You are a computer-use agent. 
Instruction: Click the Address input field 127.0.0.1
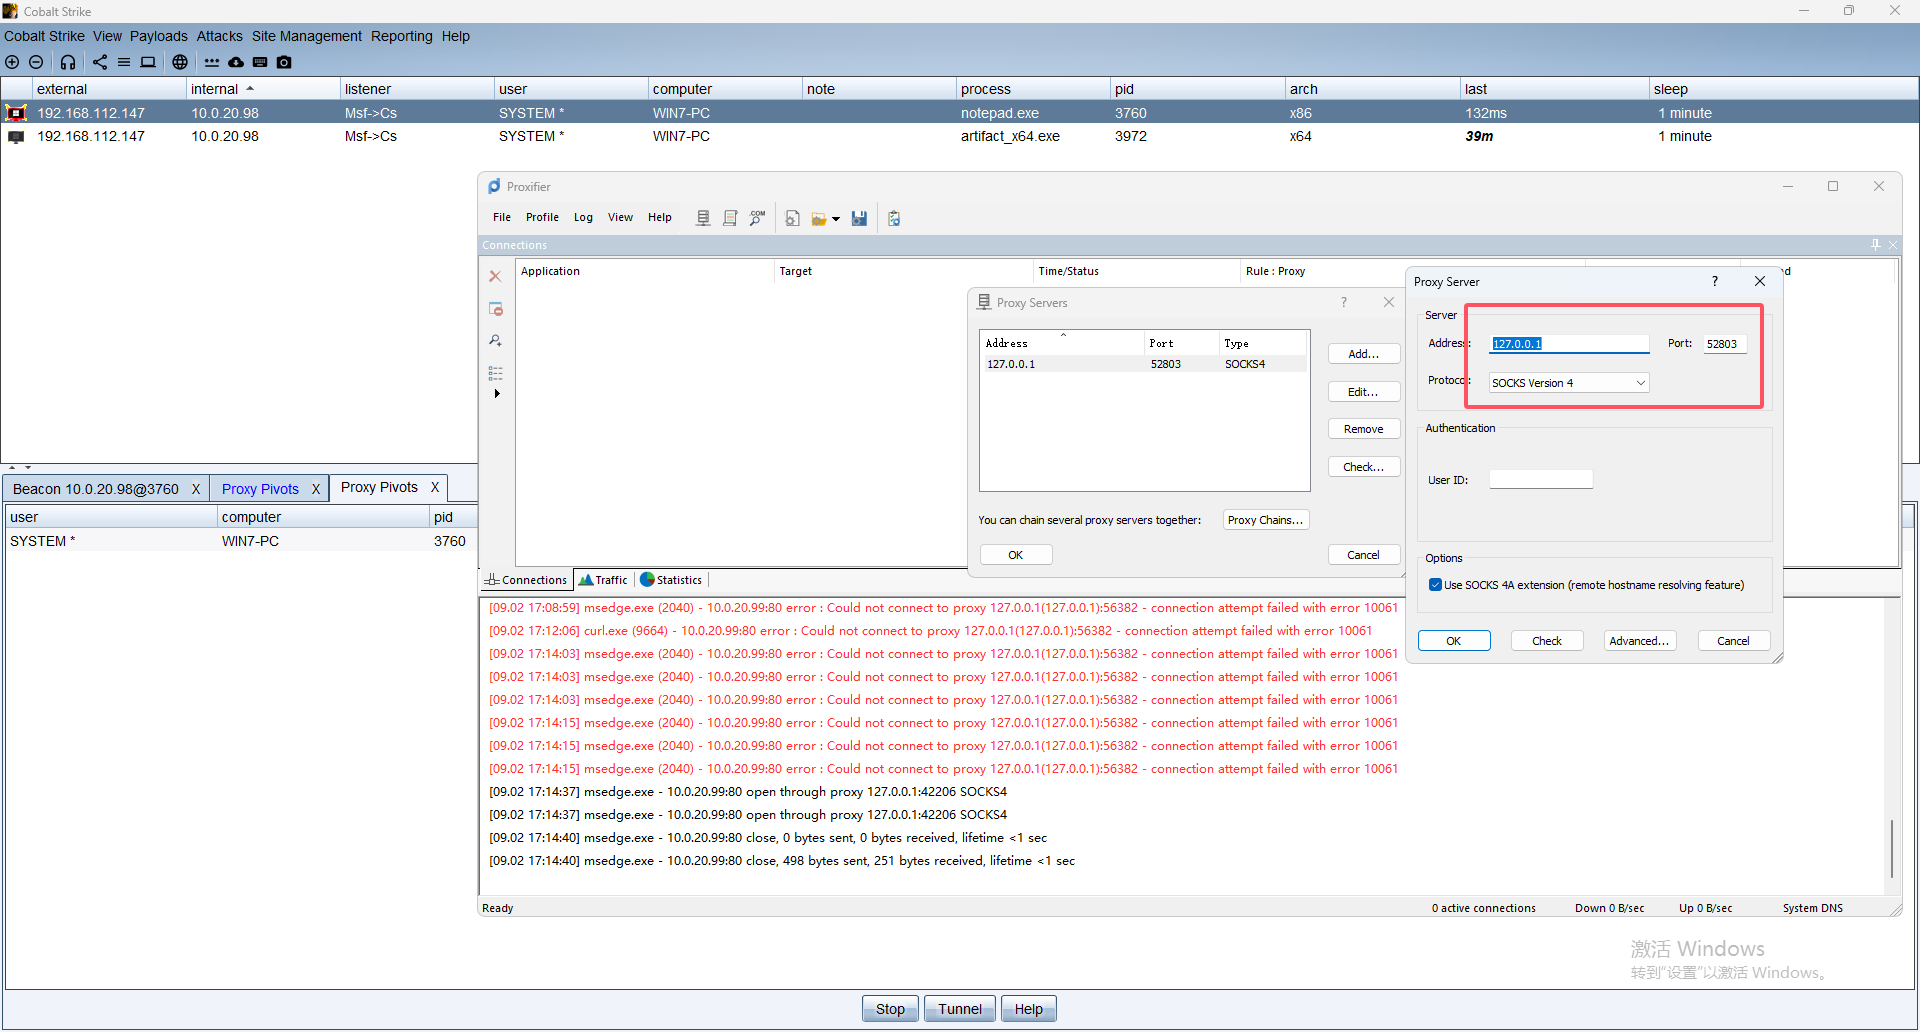[1569, 344]
